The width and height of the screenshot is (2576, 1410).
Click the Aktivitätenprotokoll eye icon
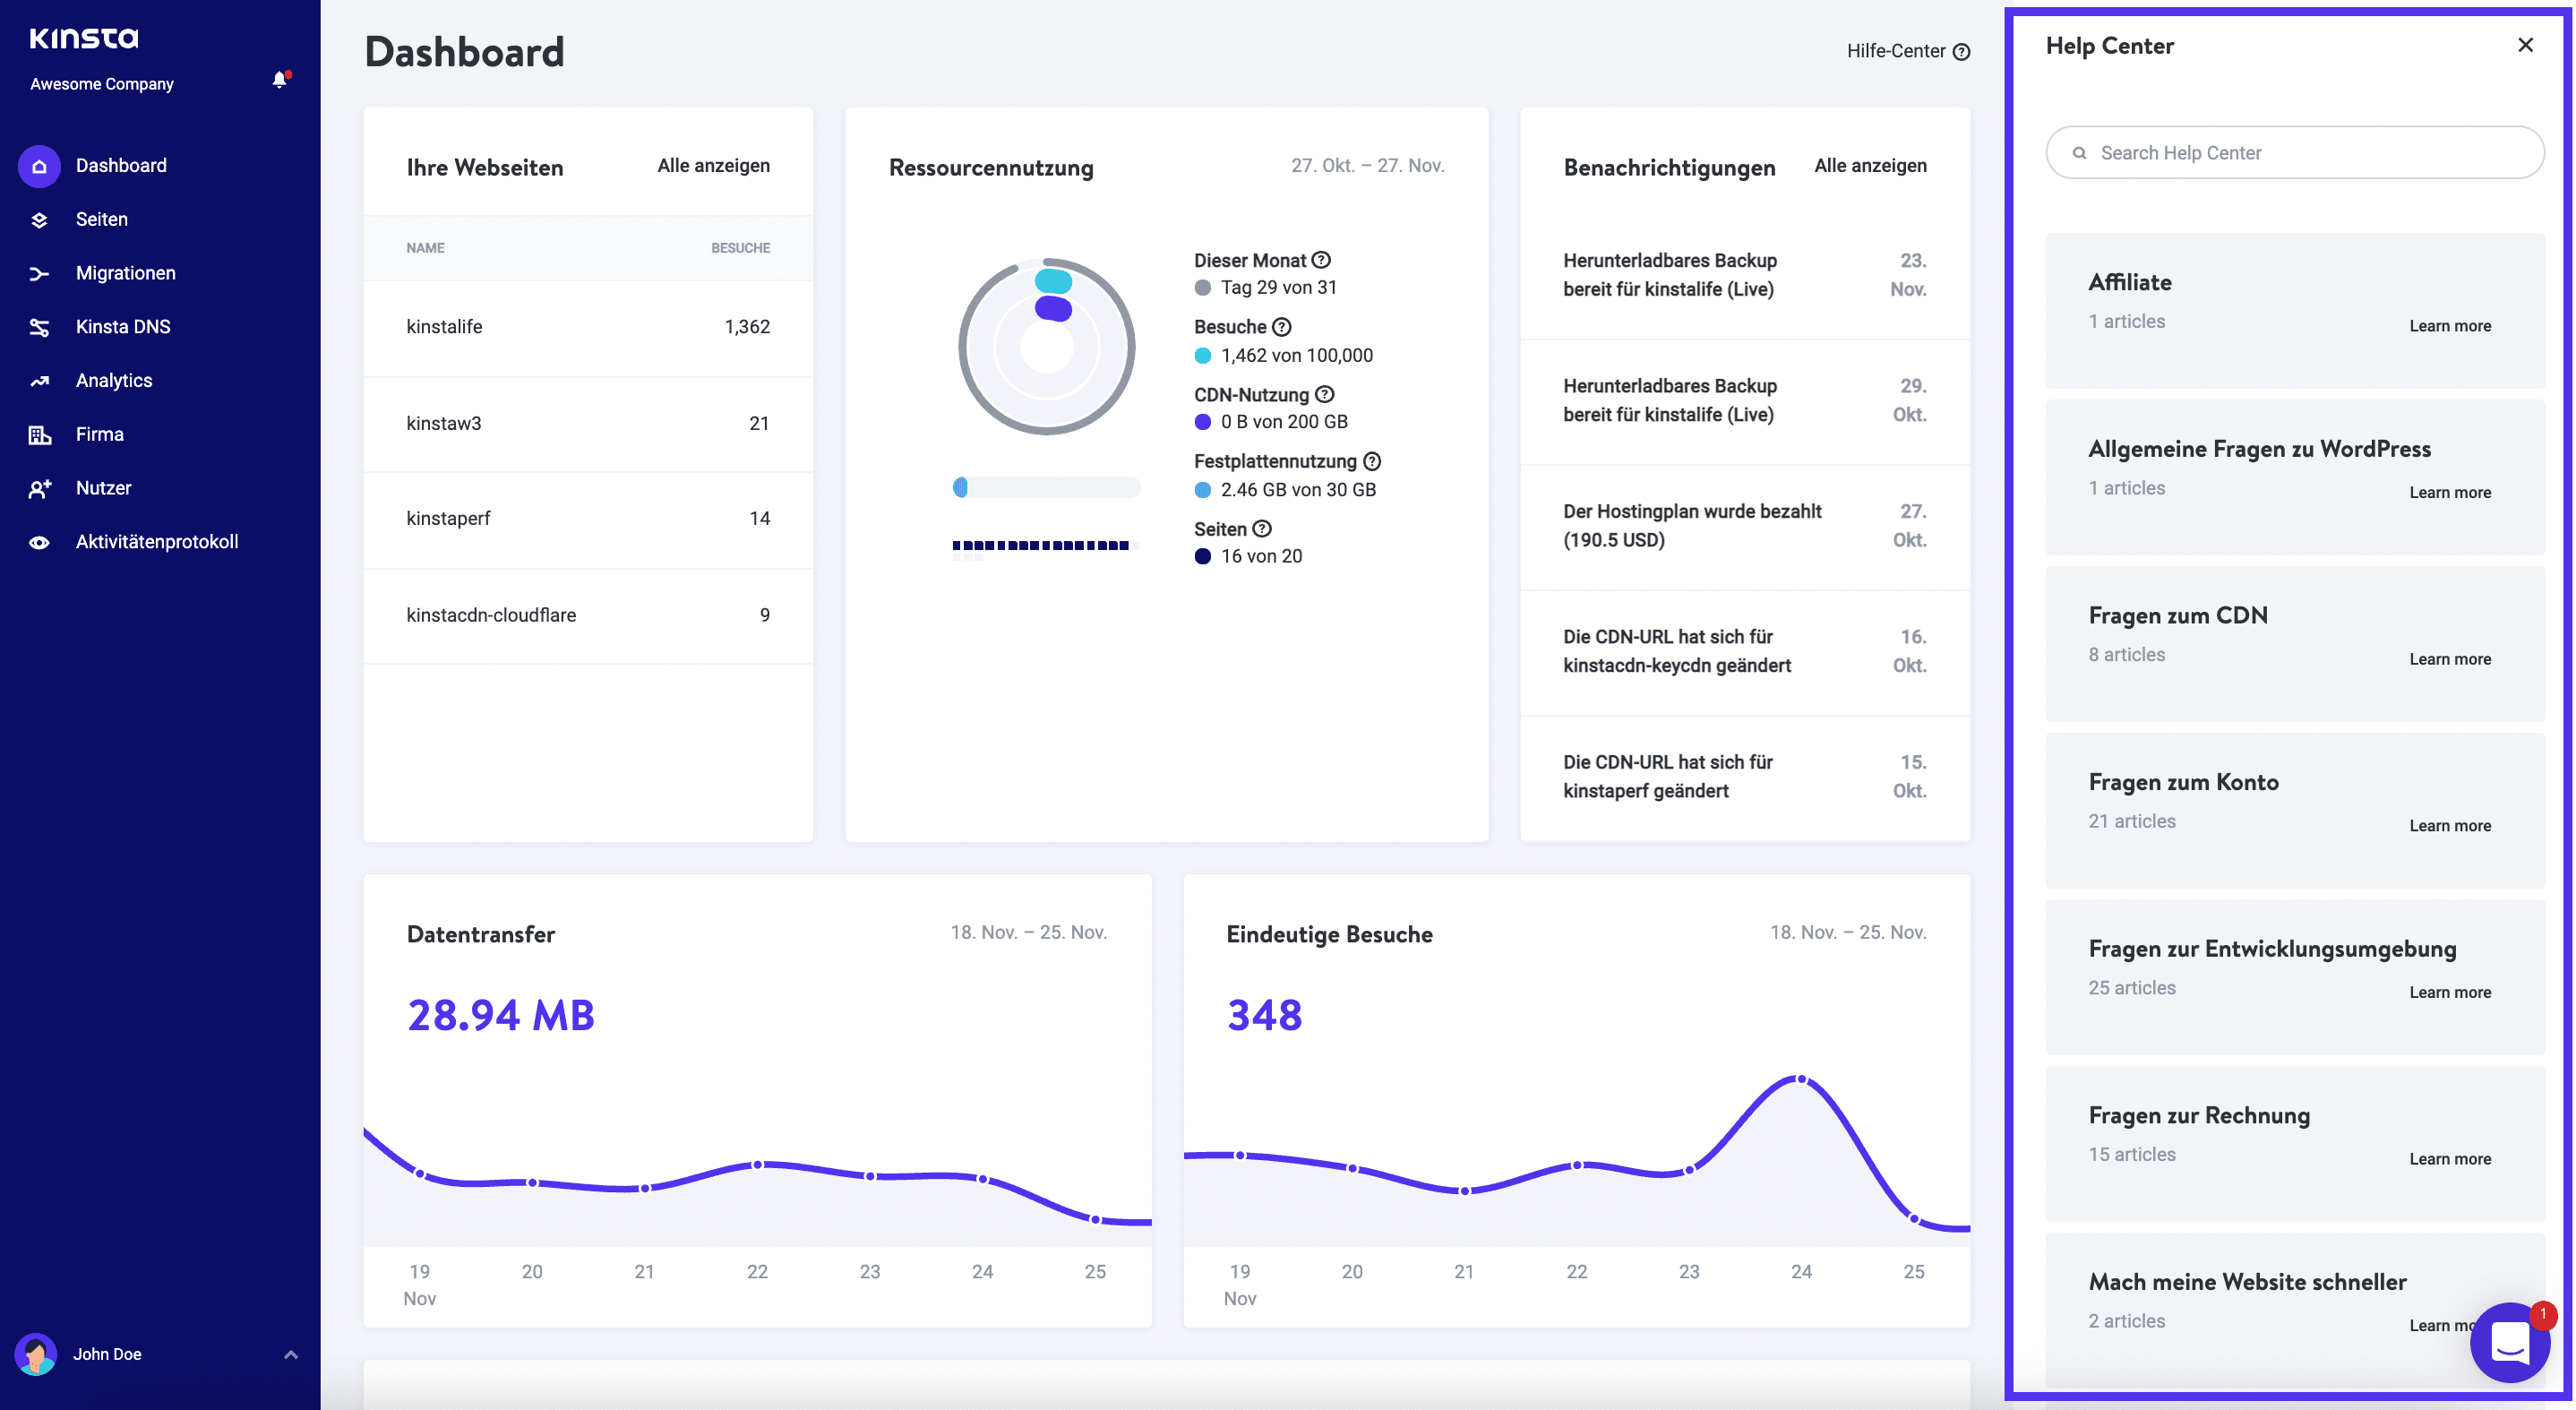[39, 542]
